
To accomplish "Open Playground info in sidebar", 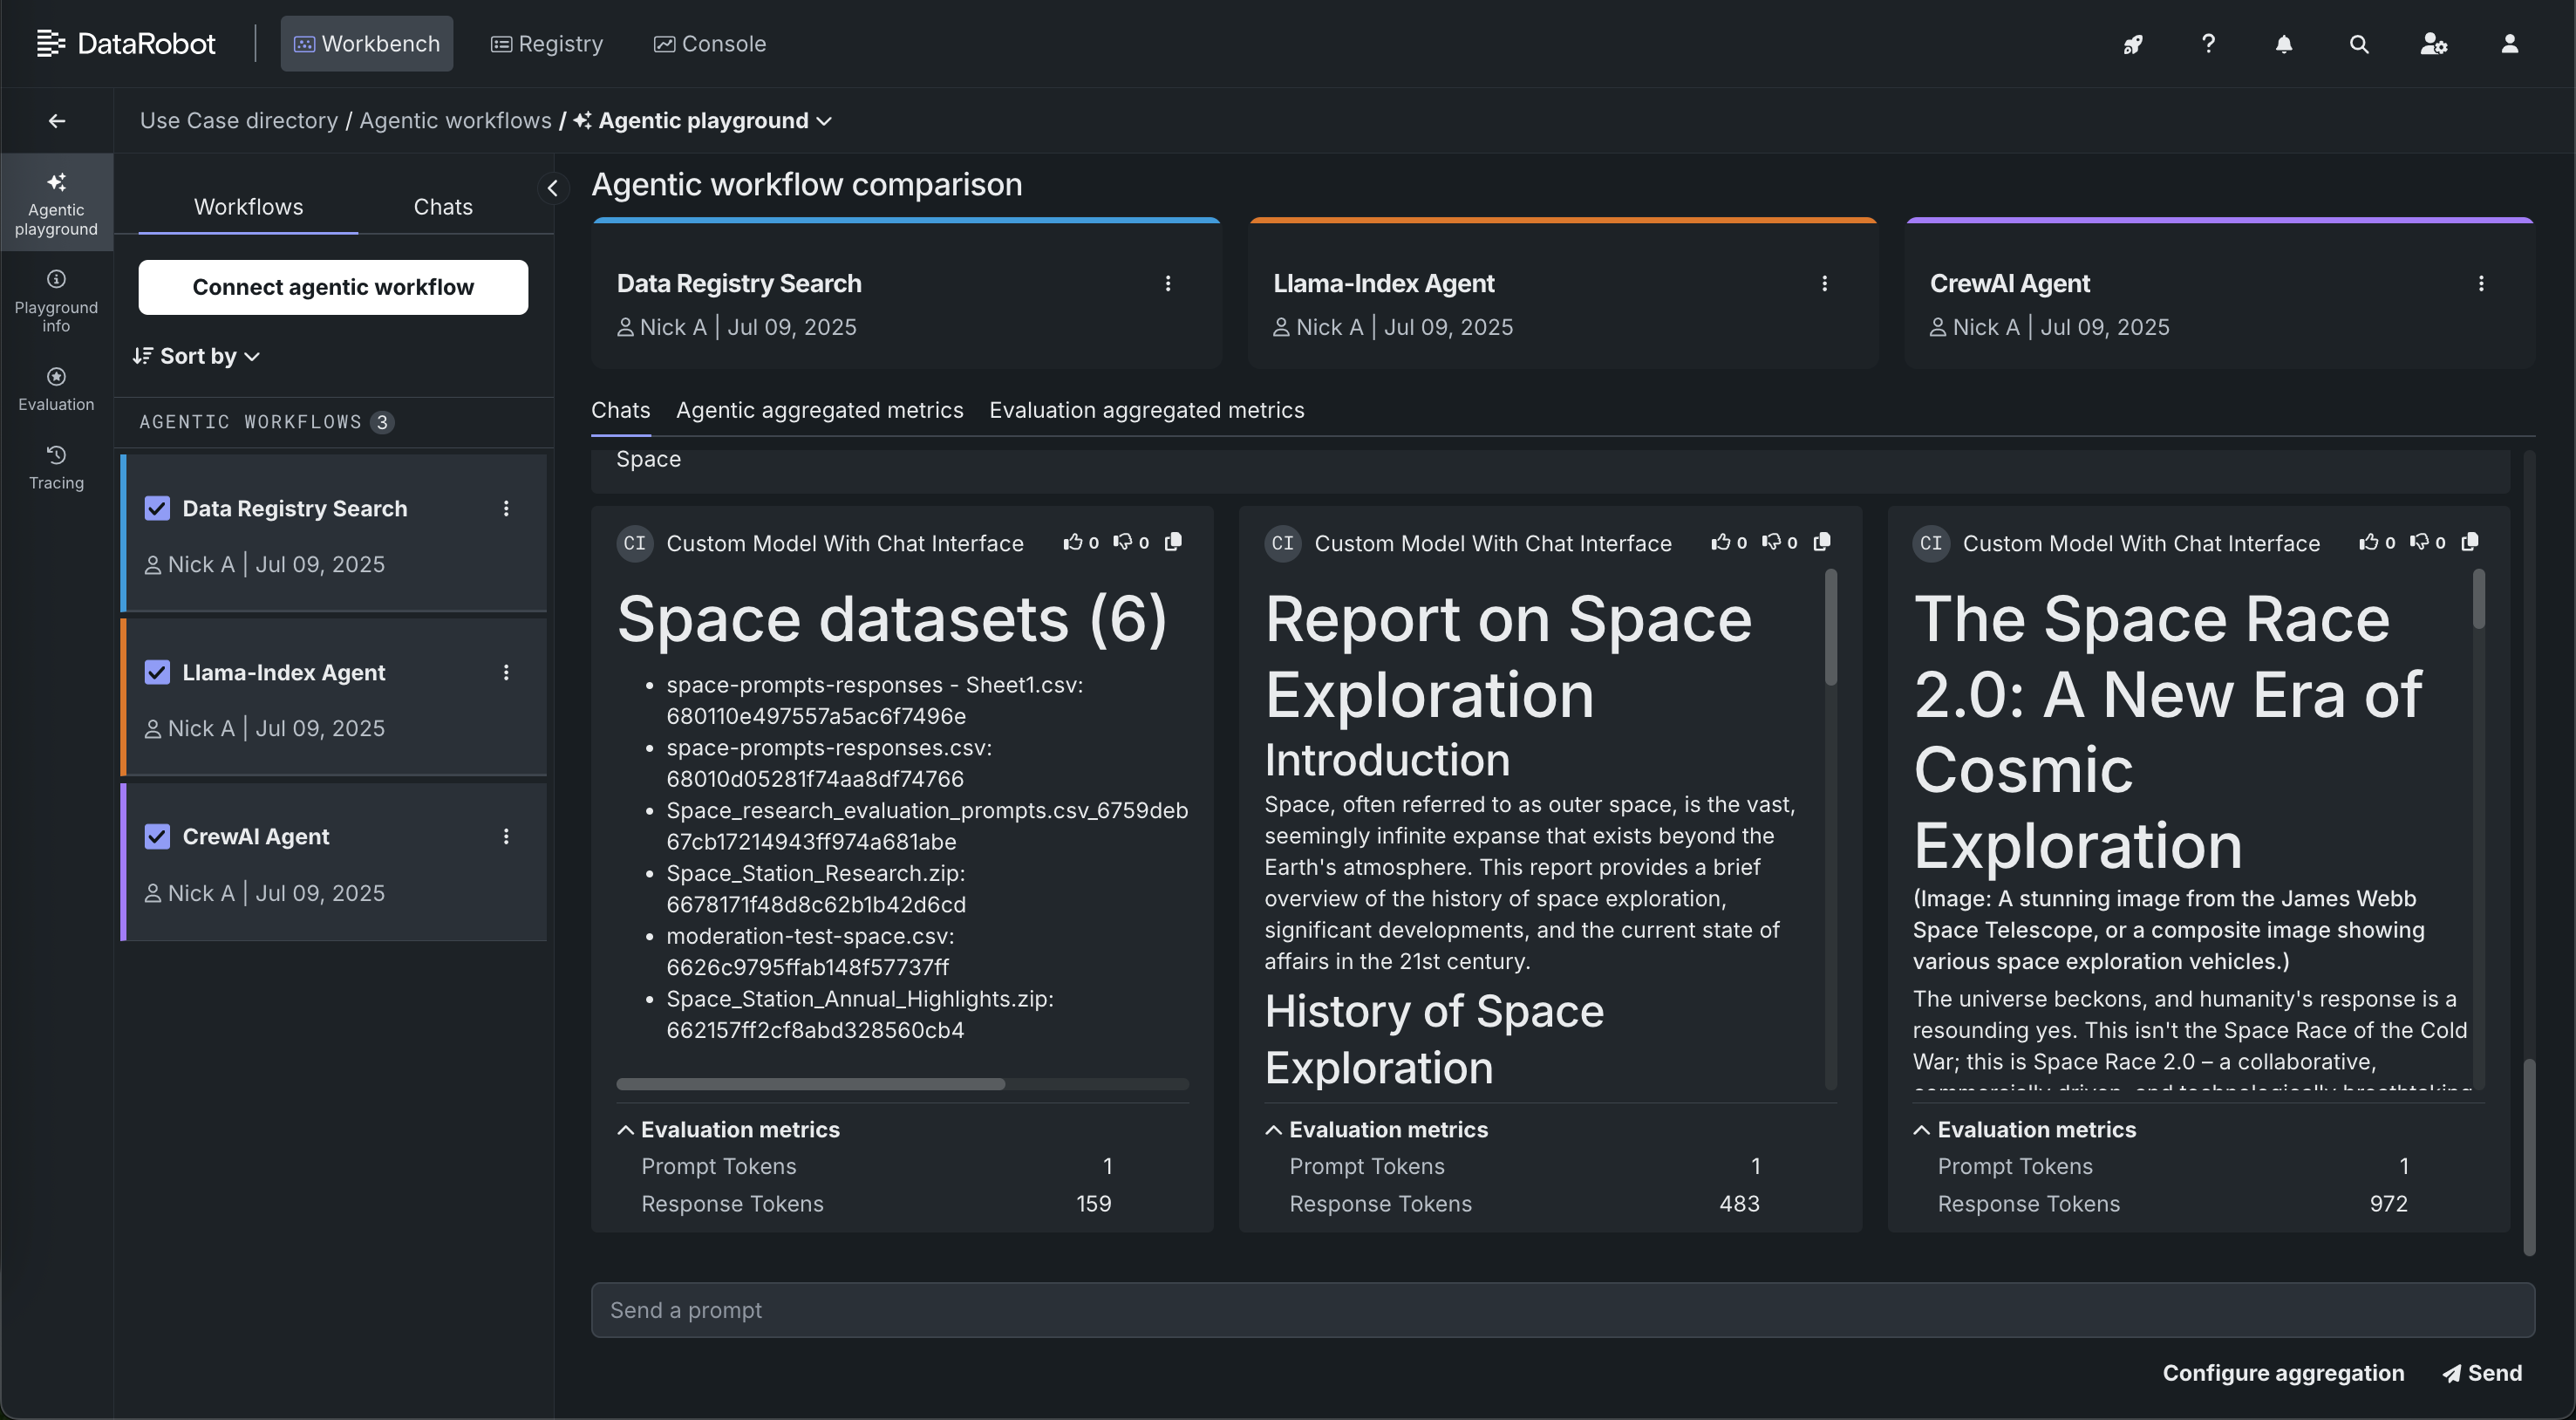I will (x=56, y=299).
